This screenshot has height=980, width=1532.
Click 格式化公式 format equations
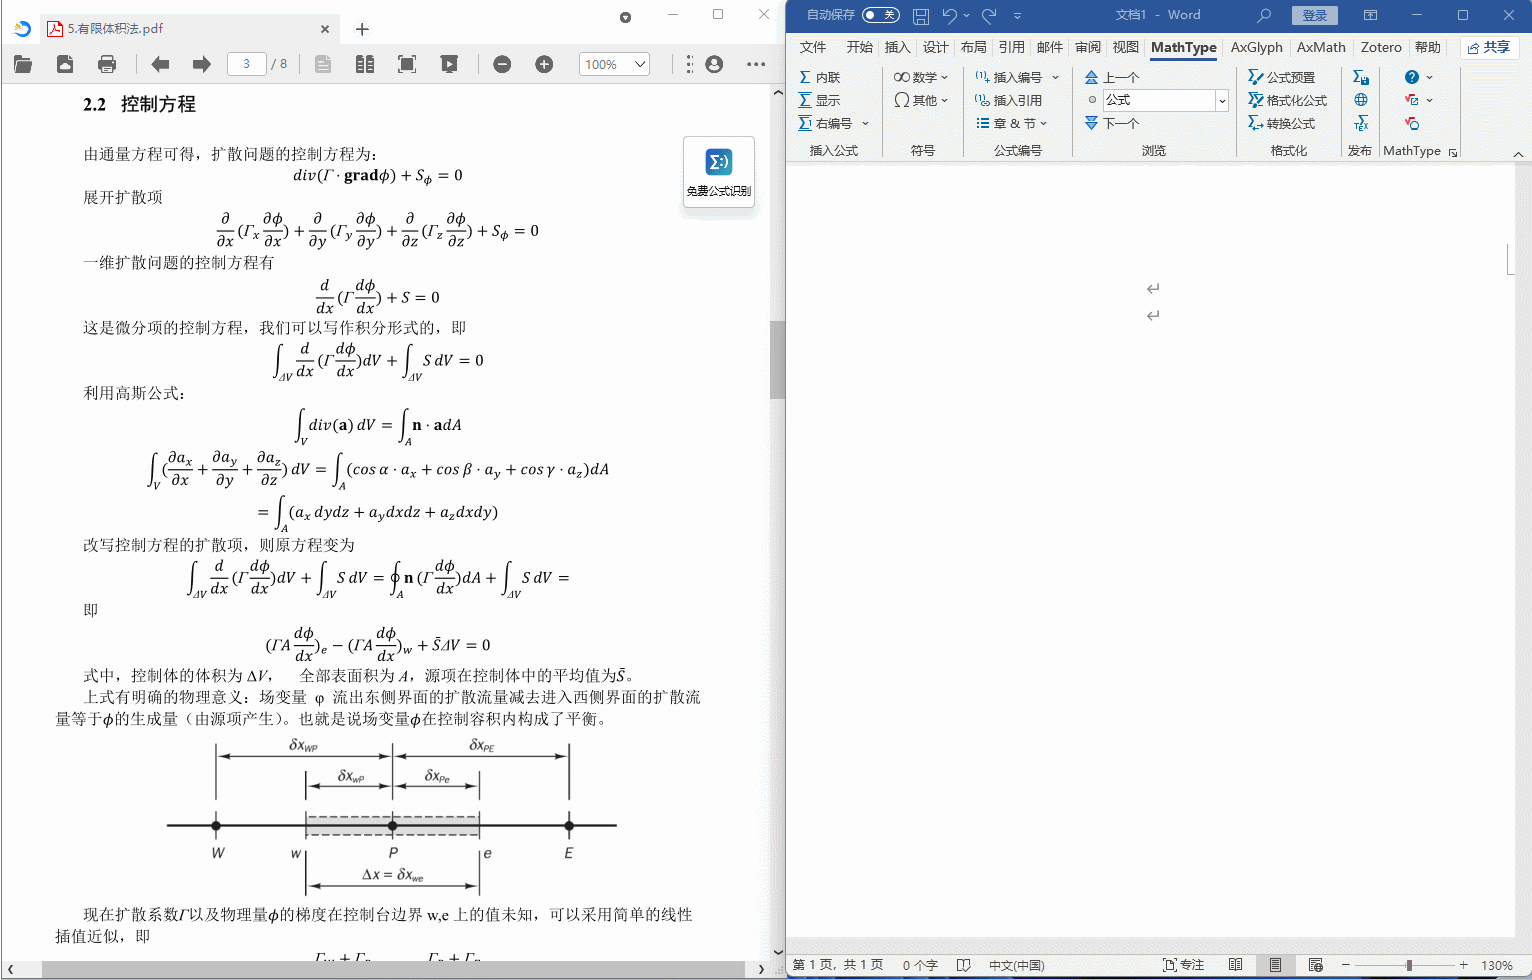(x=1288, y=100)
